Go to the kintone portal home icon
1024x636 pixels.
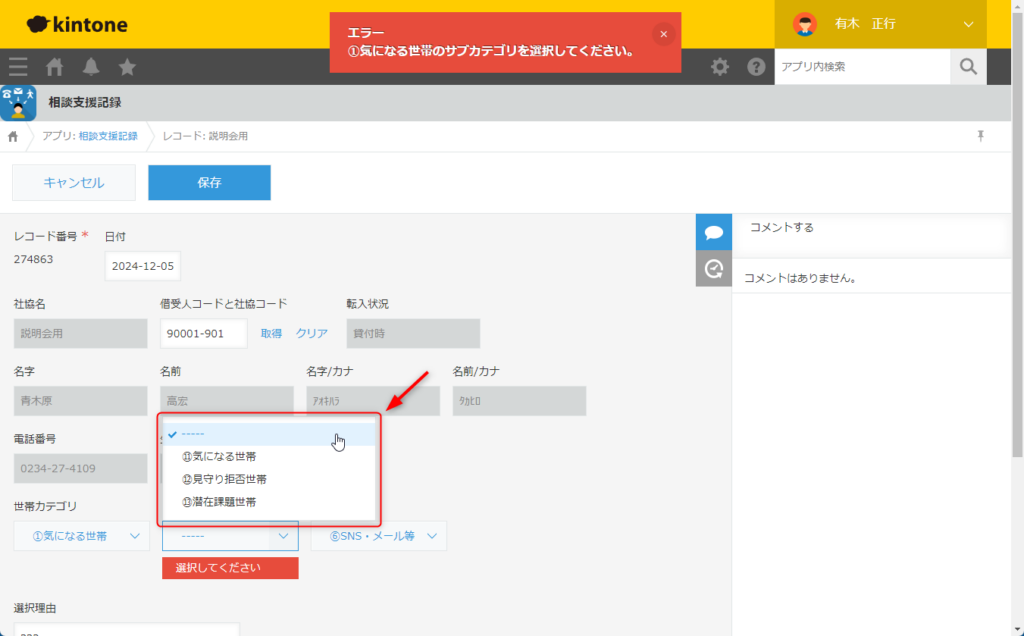pyautogui.click(x=55, y=67)
